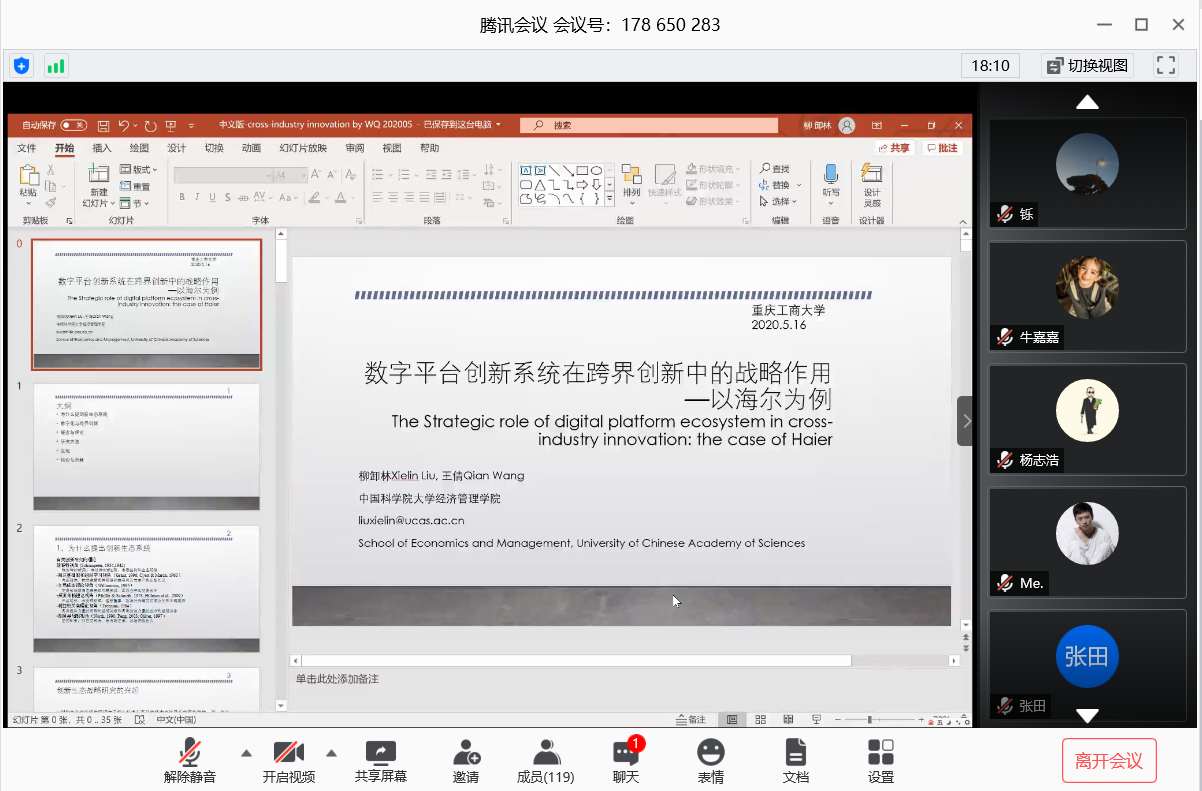Image resolution: width=1202 pixels, height=791 pixels.
Task: Open the Documents (文档) icon
Action: coord(795,753)
